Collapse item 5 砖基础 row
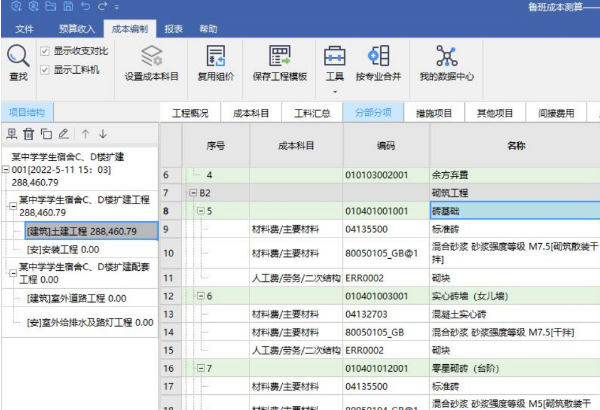The width and height of the screenshot is (600, 410). pyautogui.click(x=201, y=211)
